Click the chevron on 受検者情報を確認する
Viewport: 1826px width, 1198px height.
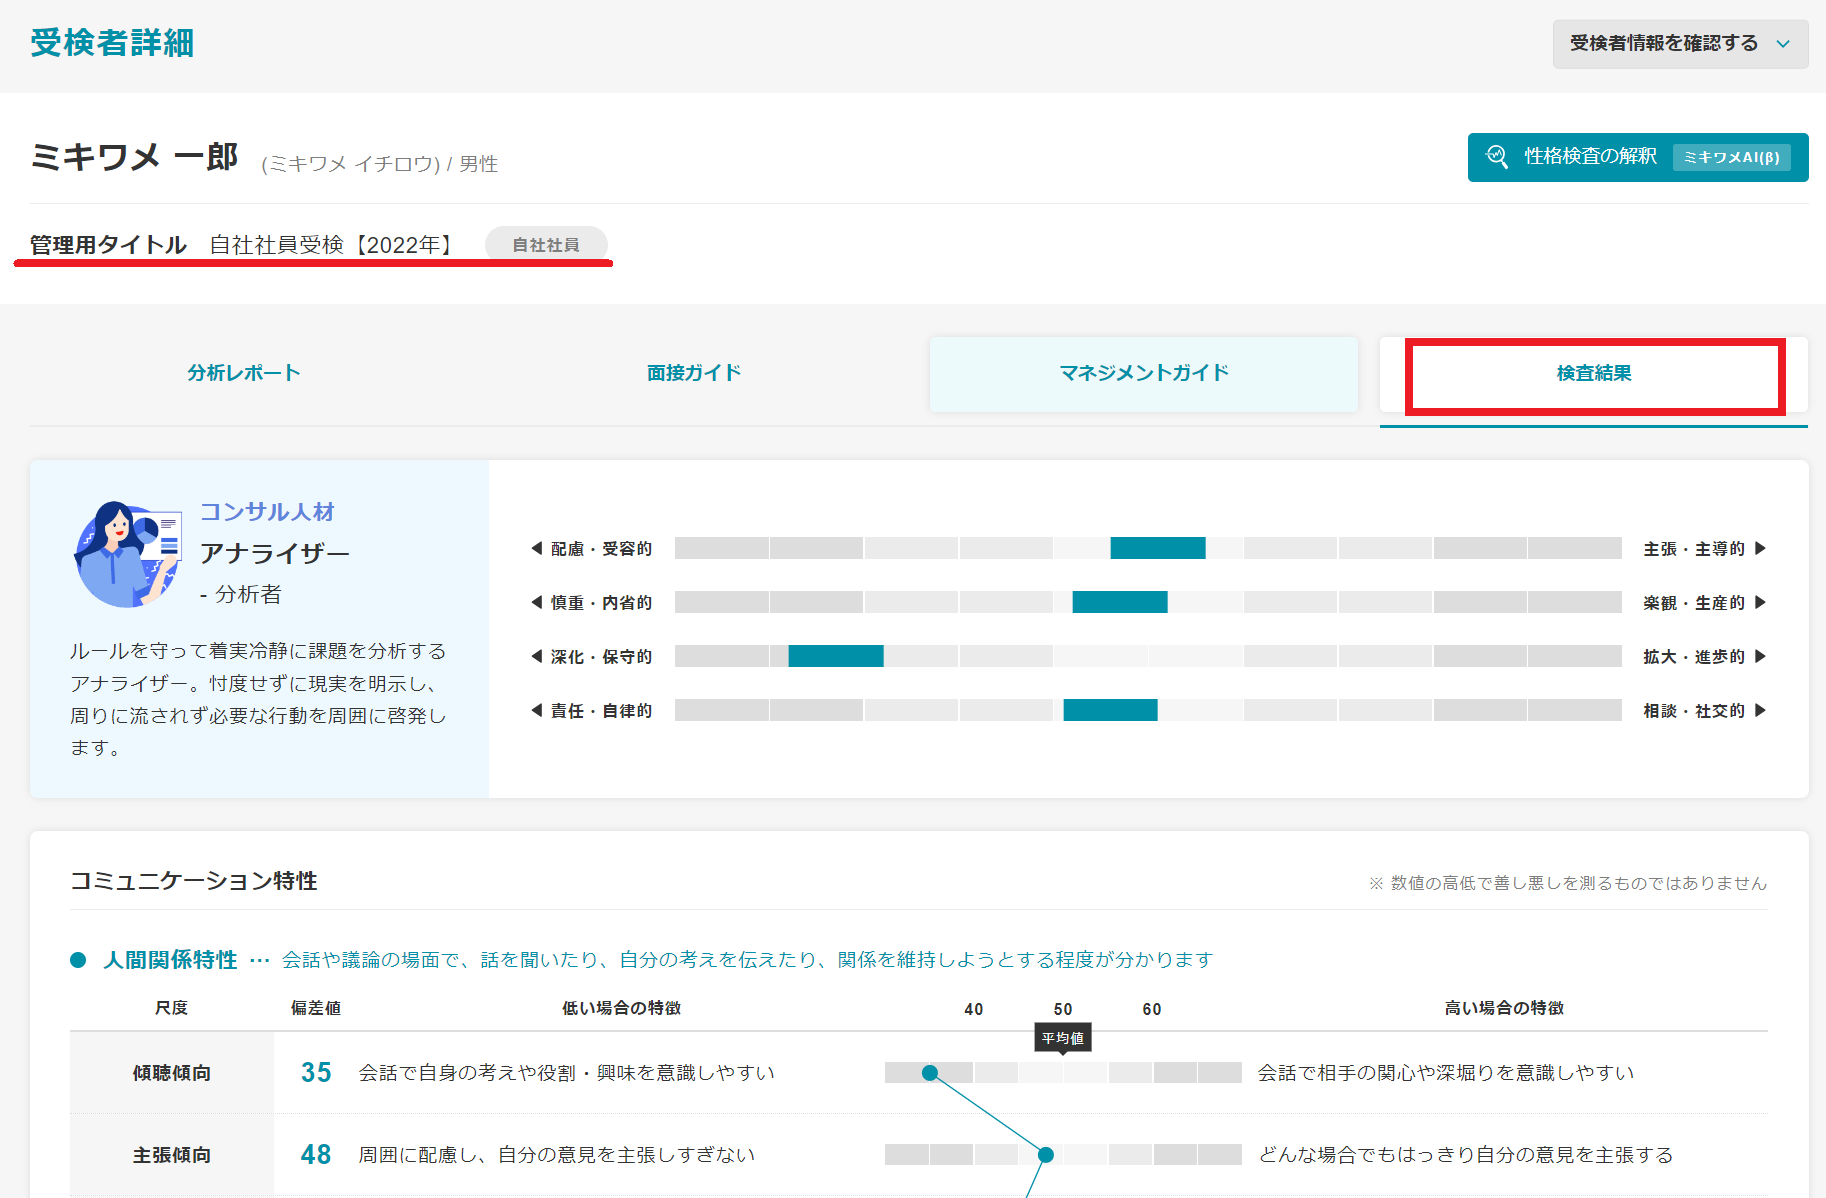(1782, 44)
